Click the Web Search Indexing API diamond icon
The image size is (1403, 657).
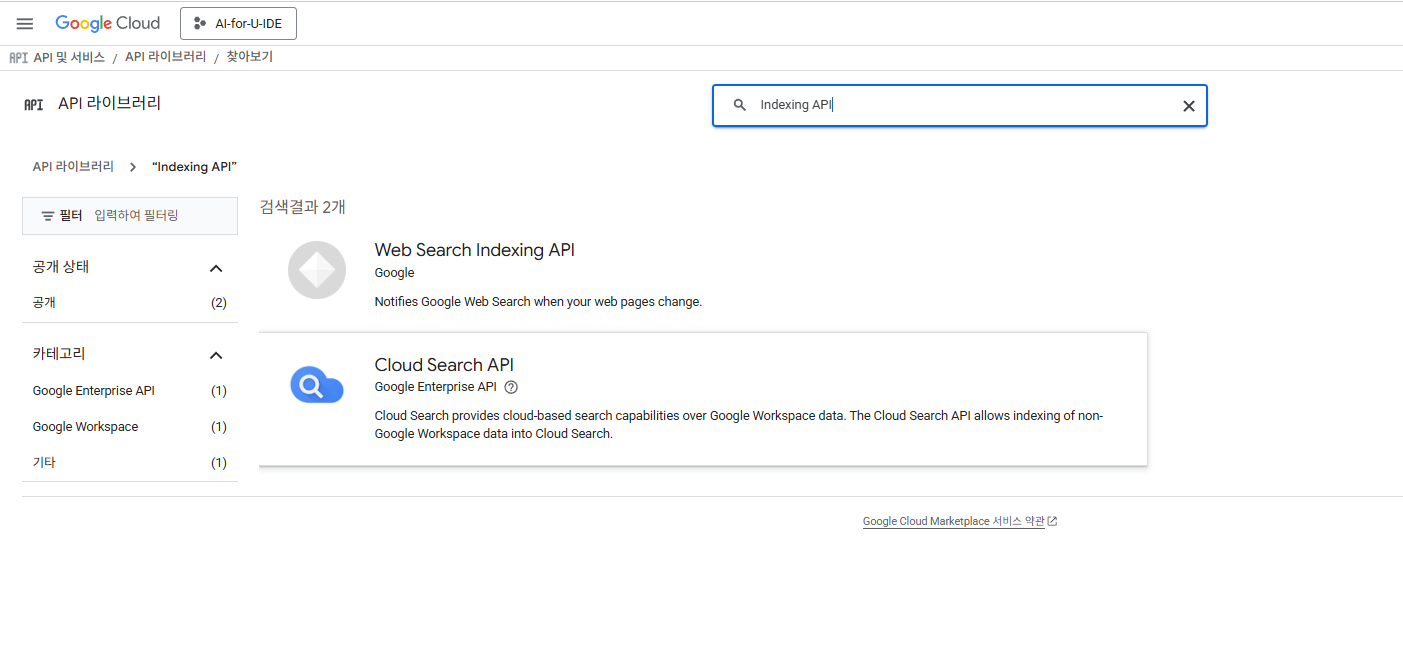pyautogui.click(x=316, y=270)
